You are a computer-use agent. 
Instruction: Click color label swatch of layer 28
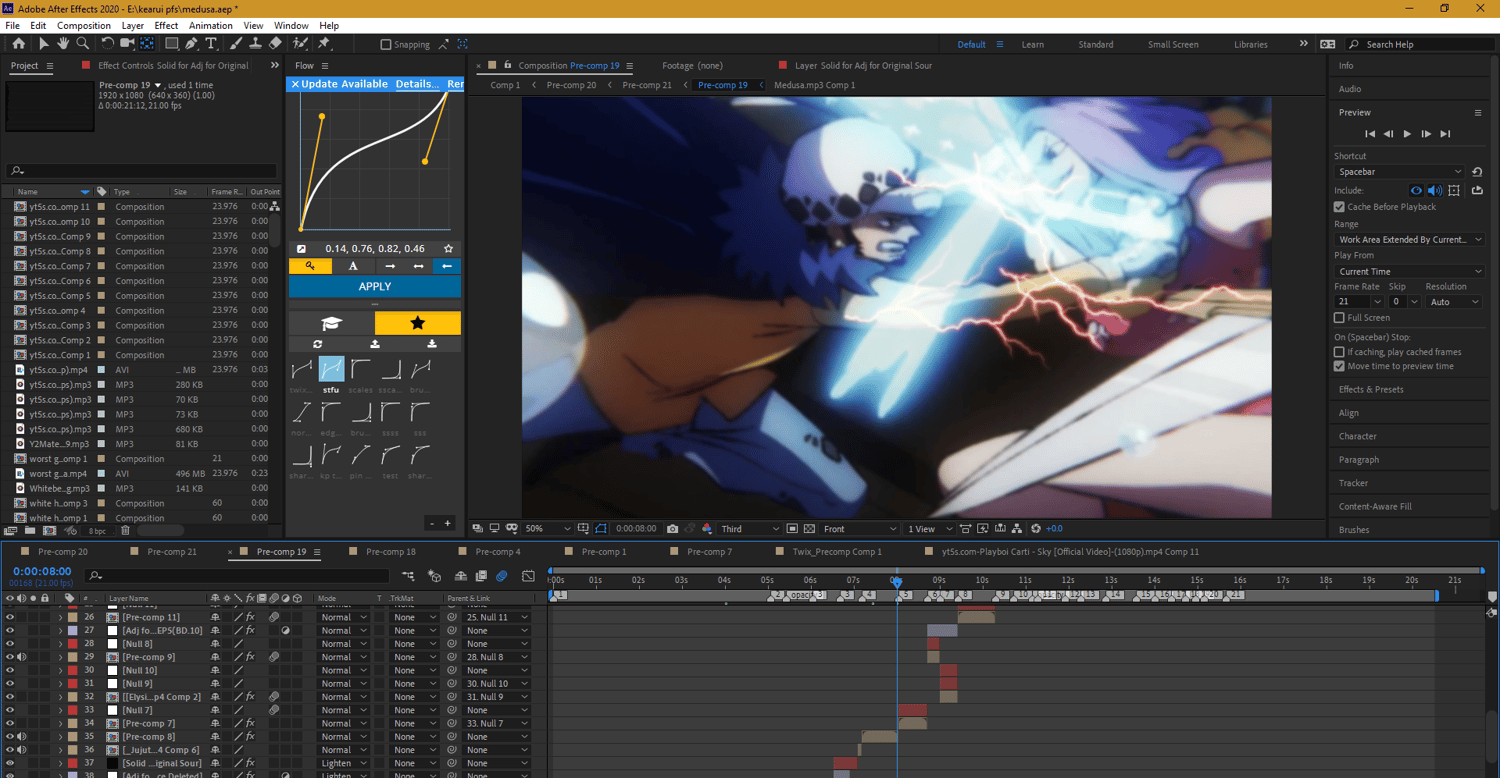[72, 644]
